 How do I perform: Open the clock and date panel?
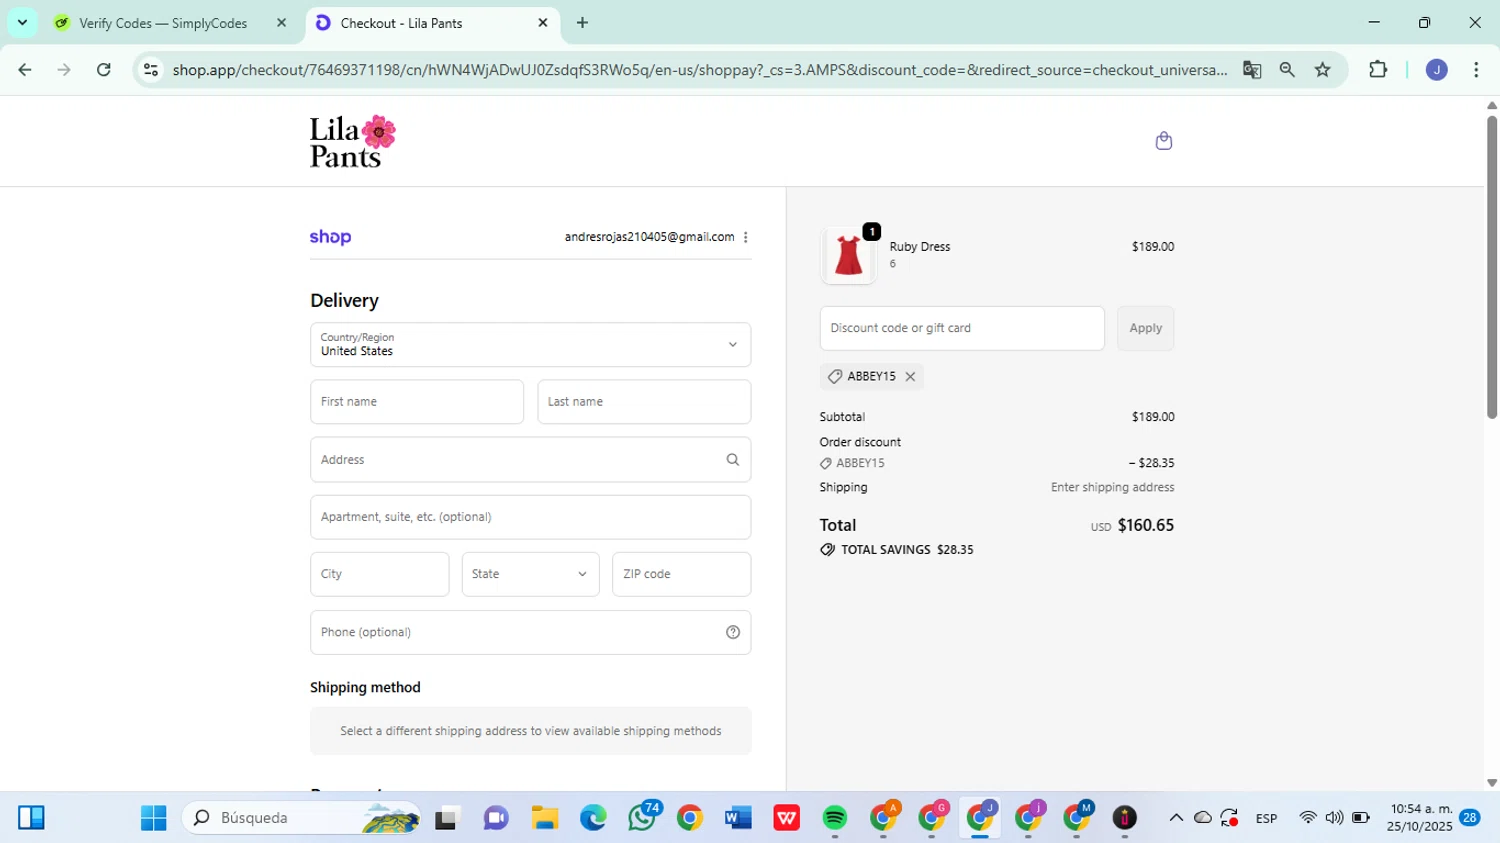(x=1420, y=818)
